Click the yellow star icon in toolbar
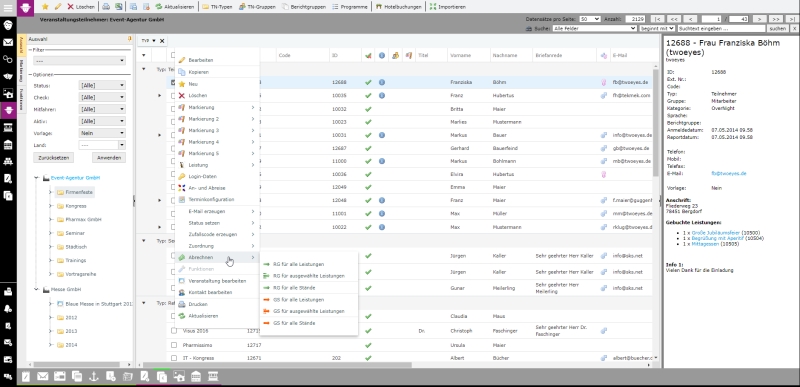The width and height of the screenshot is (800, 387). coord(45,7)
